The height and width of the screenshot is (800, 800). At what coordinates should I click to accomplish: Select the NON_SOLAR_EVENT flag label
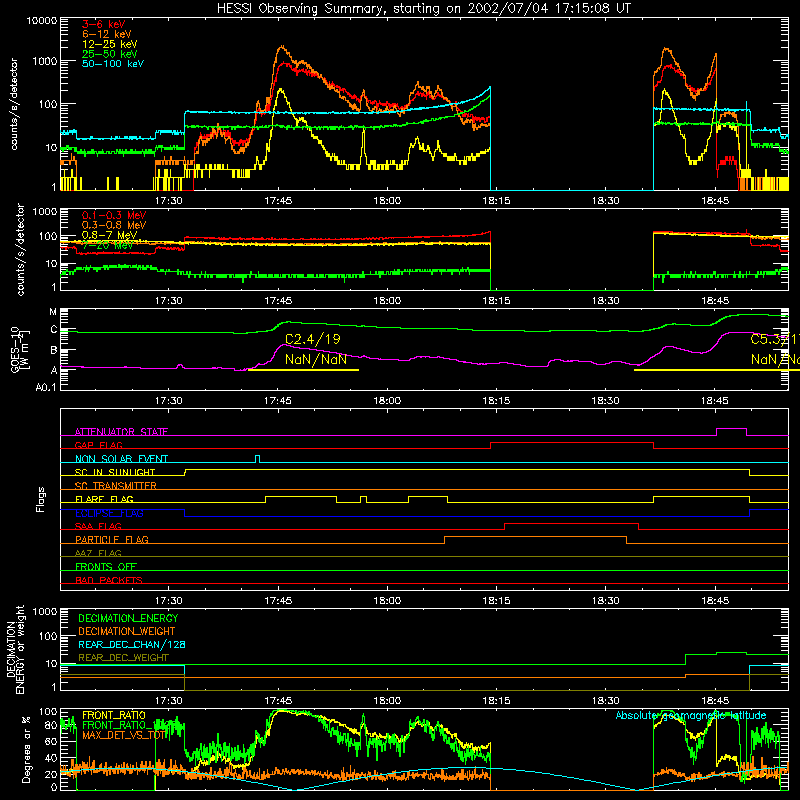pos(121,459)
